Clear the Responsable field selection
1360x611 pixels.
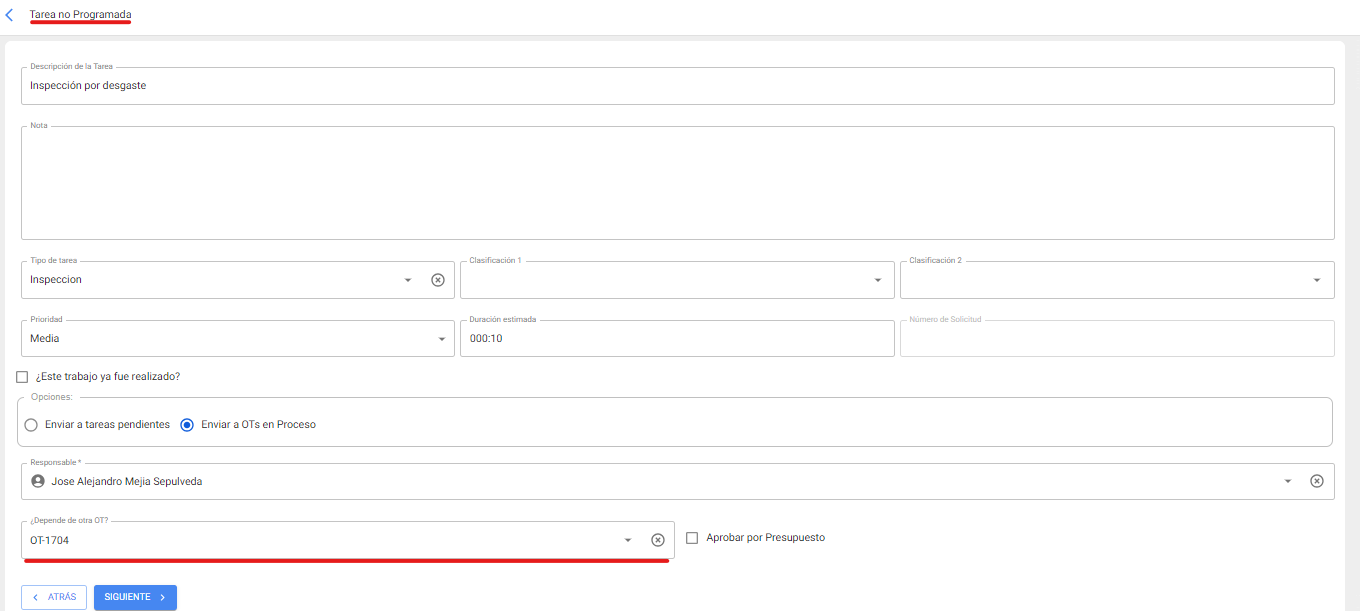pyautogui.click(x=1317, y=481)
